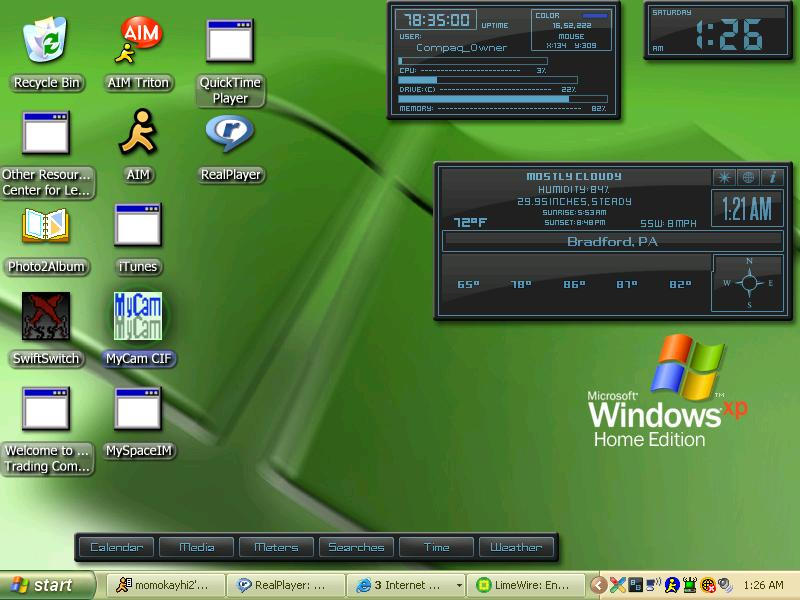The height and width of the screenshot is (600, 800).
Task: Click the SUNSET: 8:48 PM text
Action: [574, 223]
